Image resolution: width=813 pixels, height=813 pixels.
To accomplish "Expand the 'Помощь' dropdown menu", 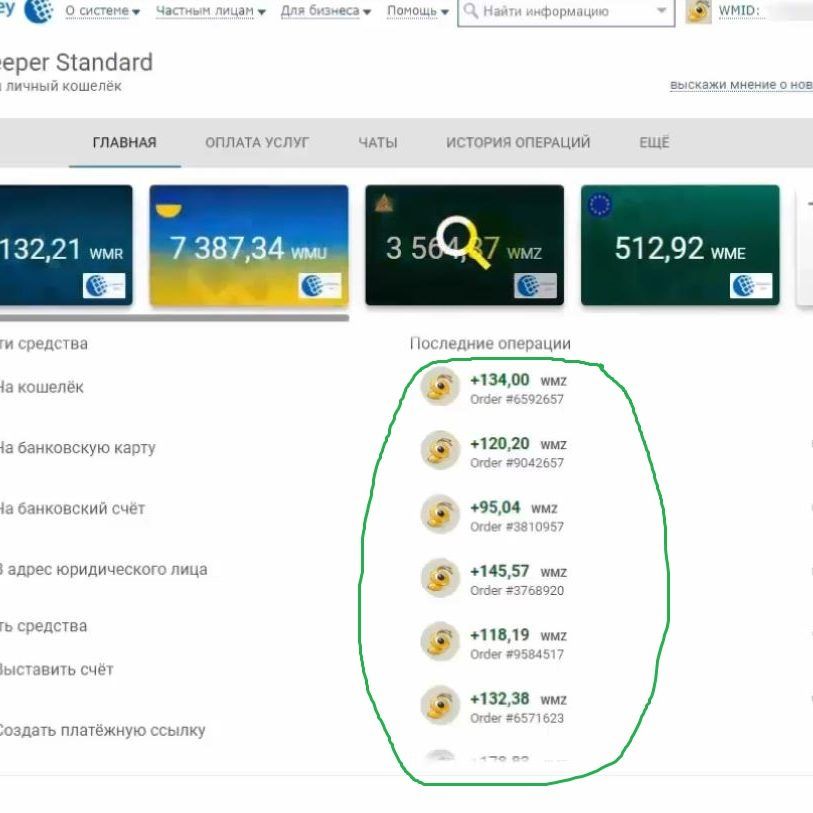I will (x=418, y=11).
